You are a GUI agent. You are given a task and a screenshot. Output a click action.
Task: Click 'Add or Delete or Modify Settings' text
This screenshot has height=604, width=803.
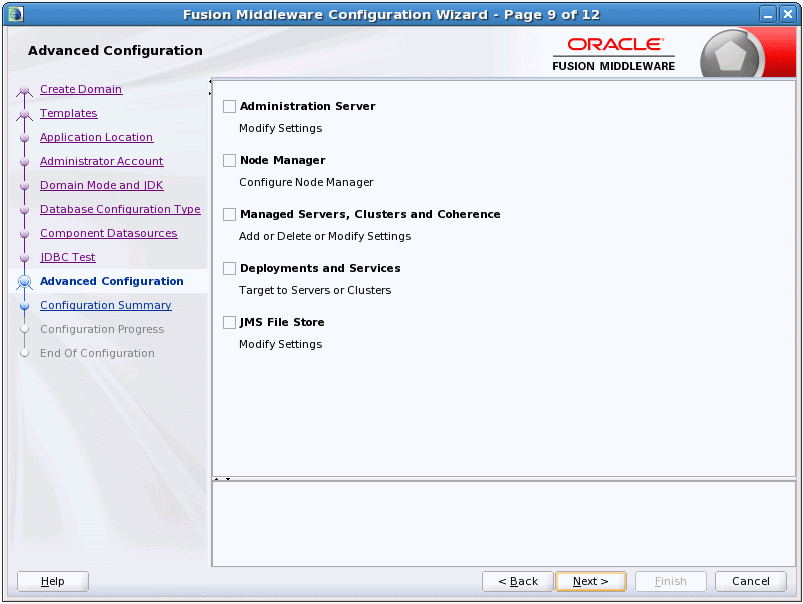click(325, 236)
